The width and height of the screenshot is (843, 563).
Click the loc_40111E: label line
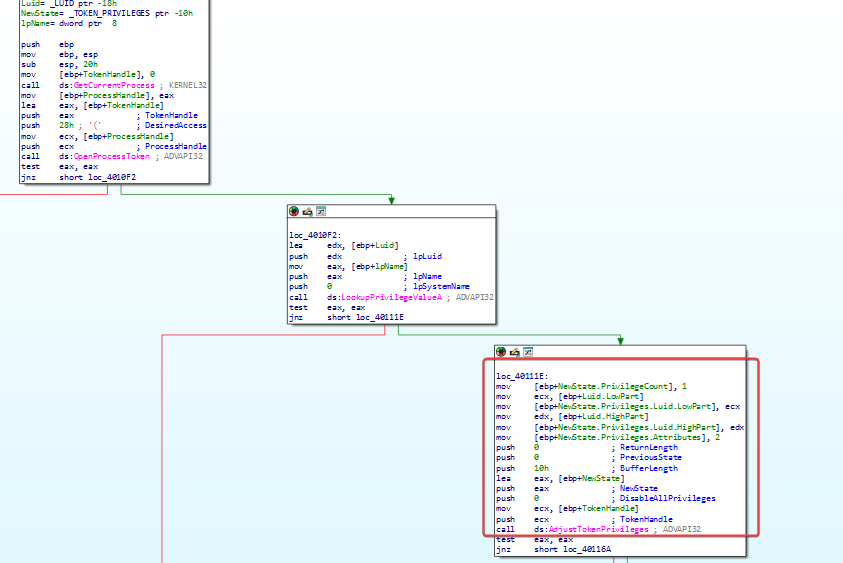[522, 376]
